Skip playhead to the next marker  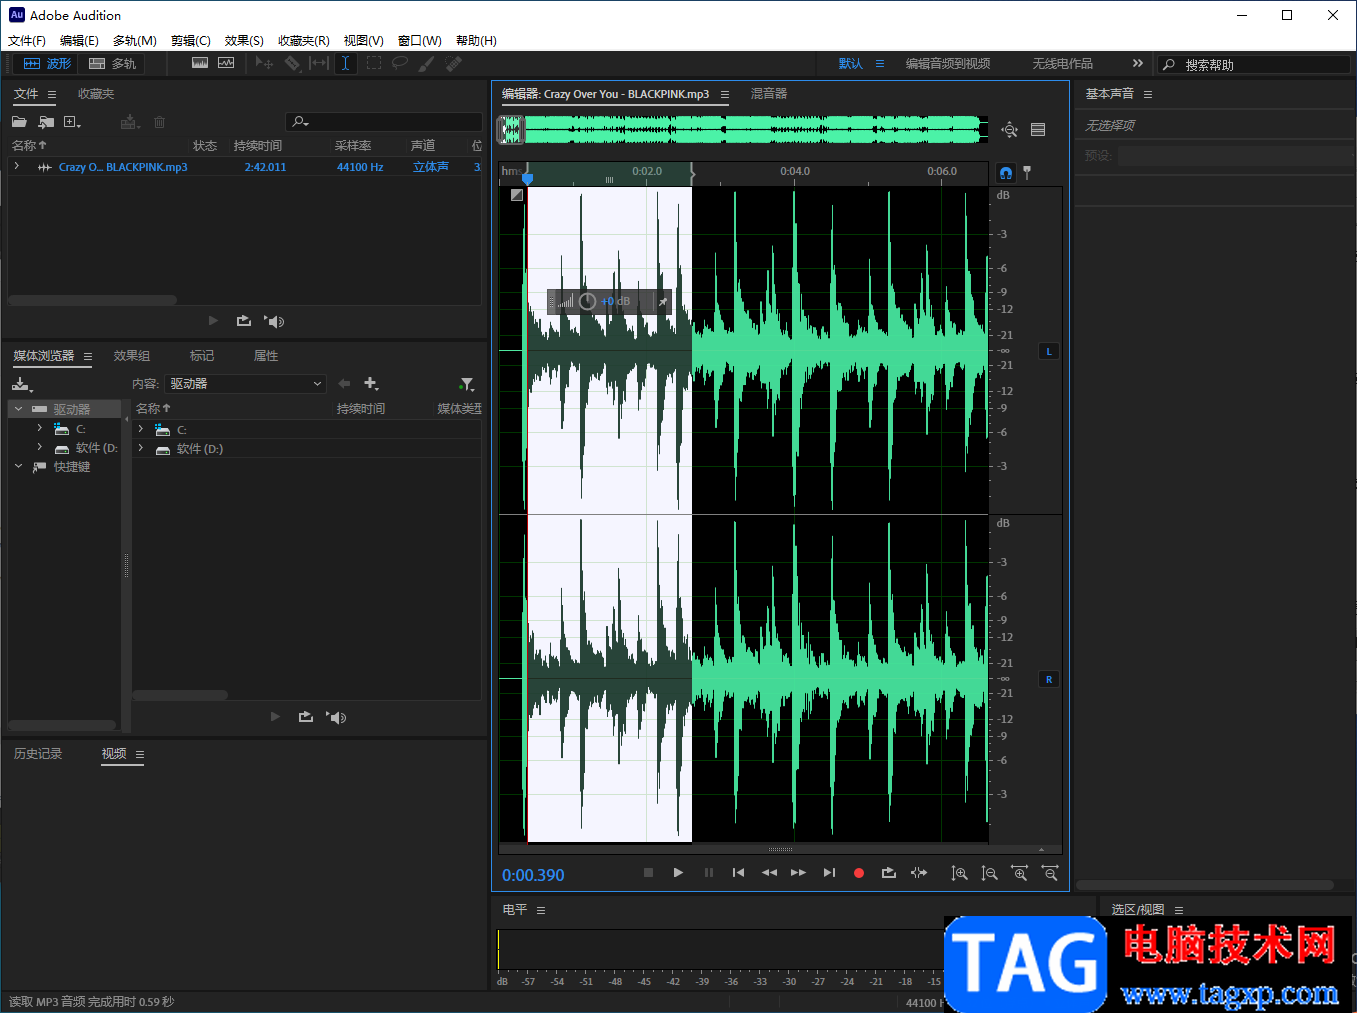point(828,873)
